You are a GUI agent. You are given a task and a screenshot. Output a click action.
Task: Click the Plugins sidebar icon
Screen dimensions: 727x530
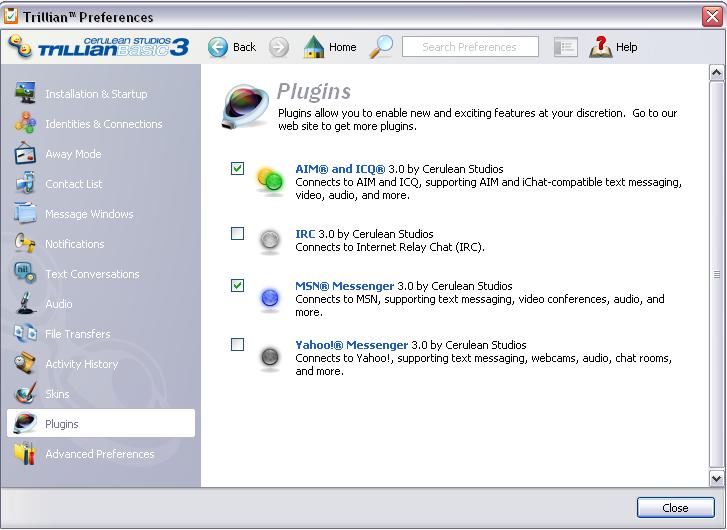tap(25, 423)
